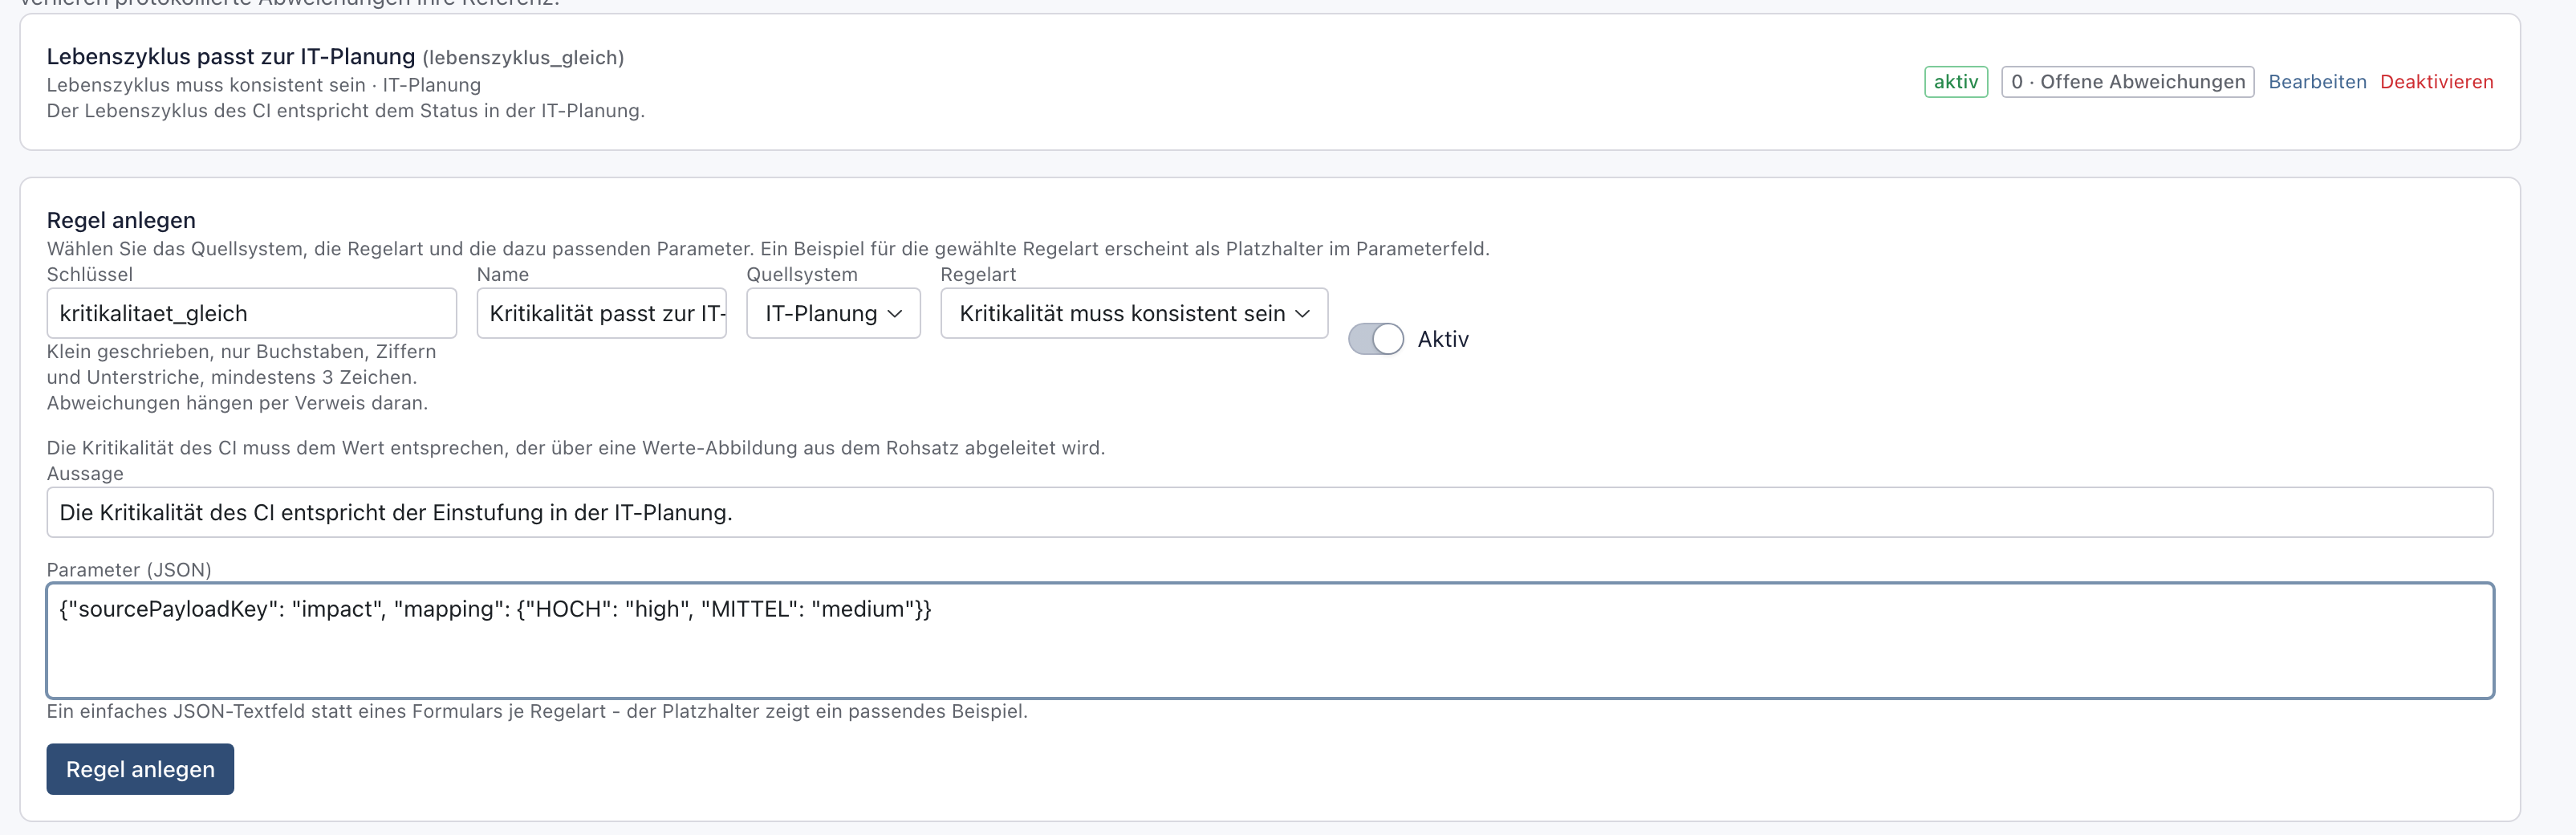Screen dimensions: 2576x835
Task: Toggle the Aktiv switch
Action: pyautogui.click(x=1375, y=339)
